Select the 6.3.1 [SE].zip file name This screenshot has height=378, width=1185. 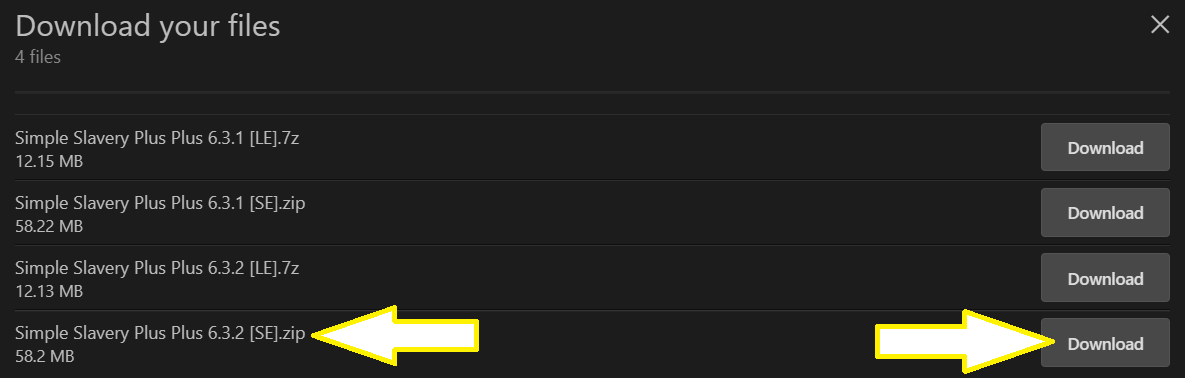(x=160, y=203)
